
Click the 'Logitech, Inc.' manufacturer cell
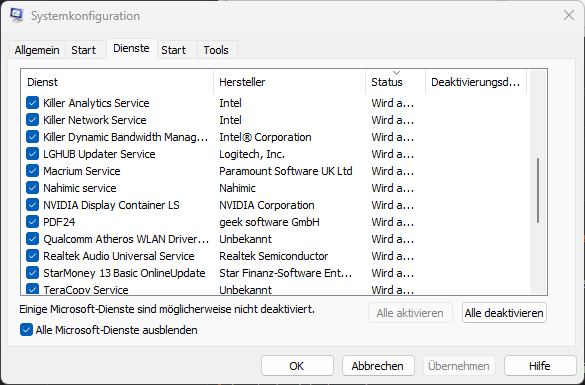click(x=252, y=154)
